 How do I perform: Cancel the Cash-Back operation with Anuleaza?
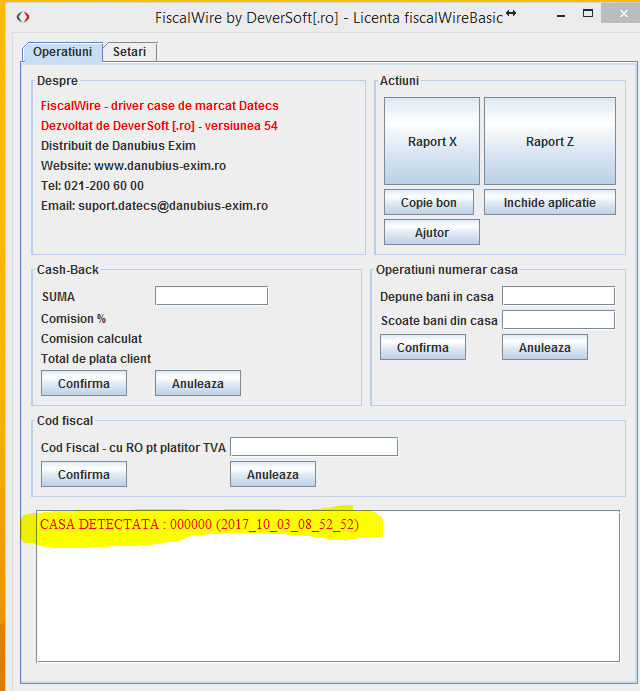pyautogui.click(x=197, y=383)
